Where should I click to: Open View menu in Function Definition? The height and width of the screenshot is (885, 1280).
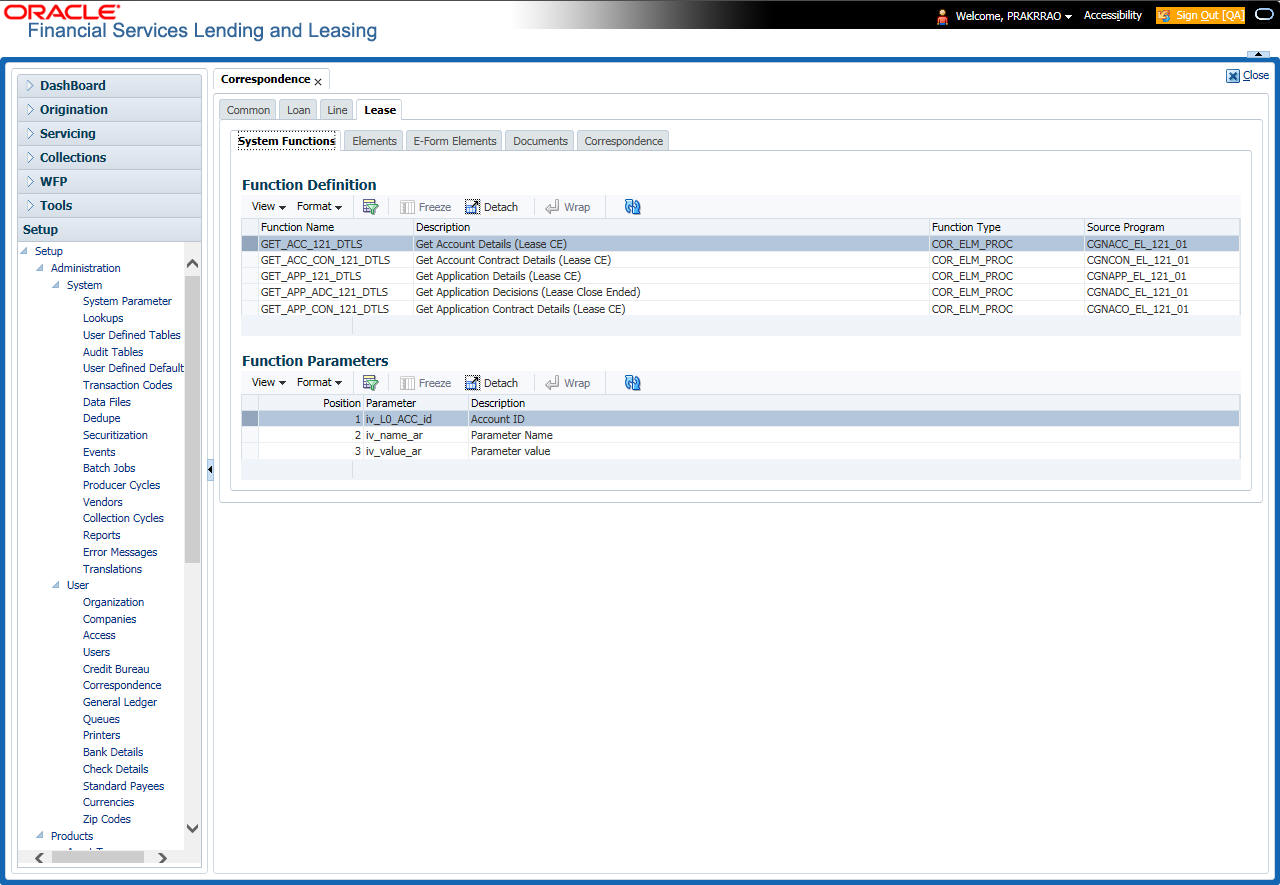point(268,207)
